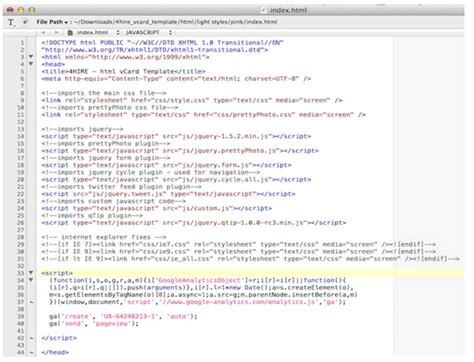Collapse the html tag fold on line 3
The width and height of the screenshot is (474, 362).
pos(31,57)
